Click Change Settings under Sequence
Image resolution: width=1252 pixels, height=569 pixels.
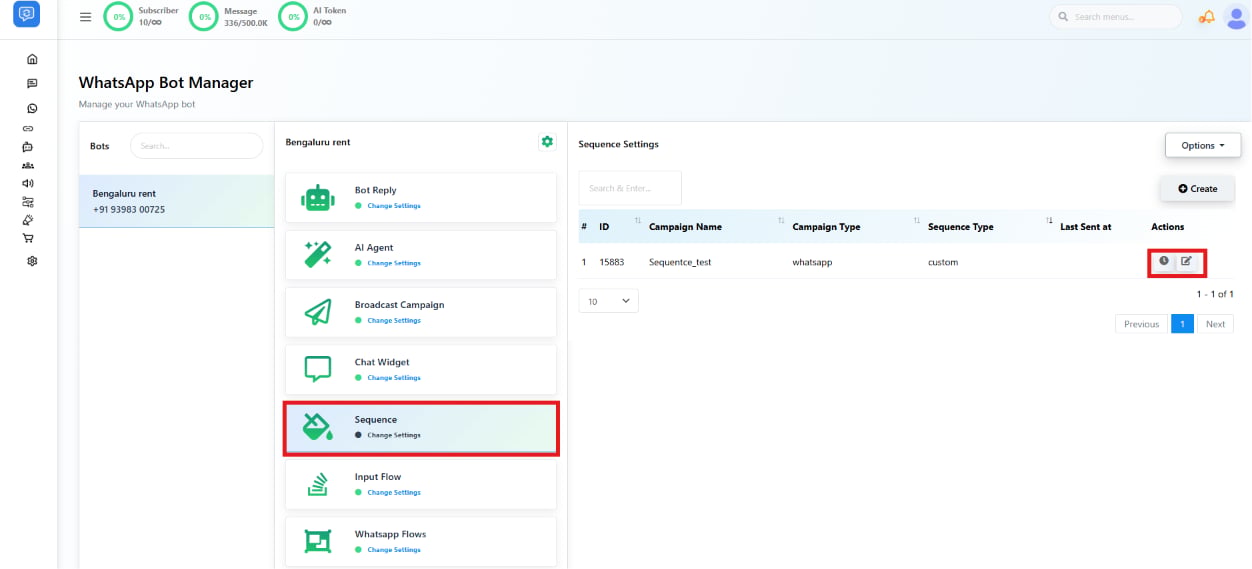tap(394, 435)
